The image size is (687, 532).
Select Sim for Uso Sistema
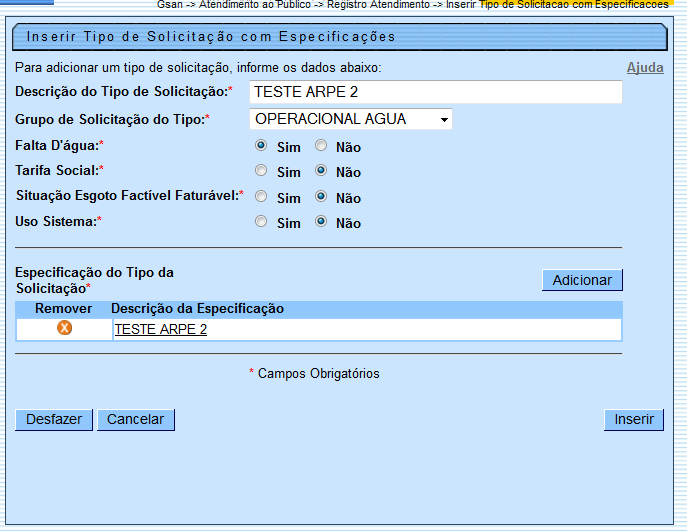pyautogui.click(x=262, y=222)
